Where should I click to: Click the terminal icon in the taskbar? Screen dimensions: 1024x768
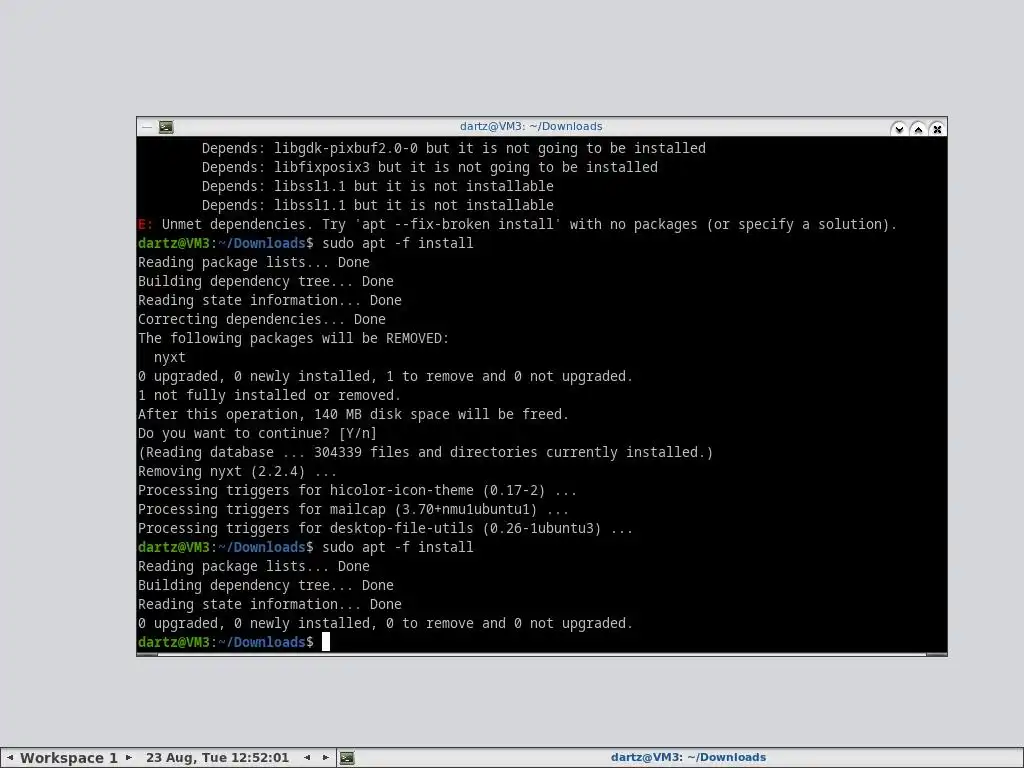[x=347, y=758]
